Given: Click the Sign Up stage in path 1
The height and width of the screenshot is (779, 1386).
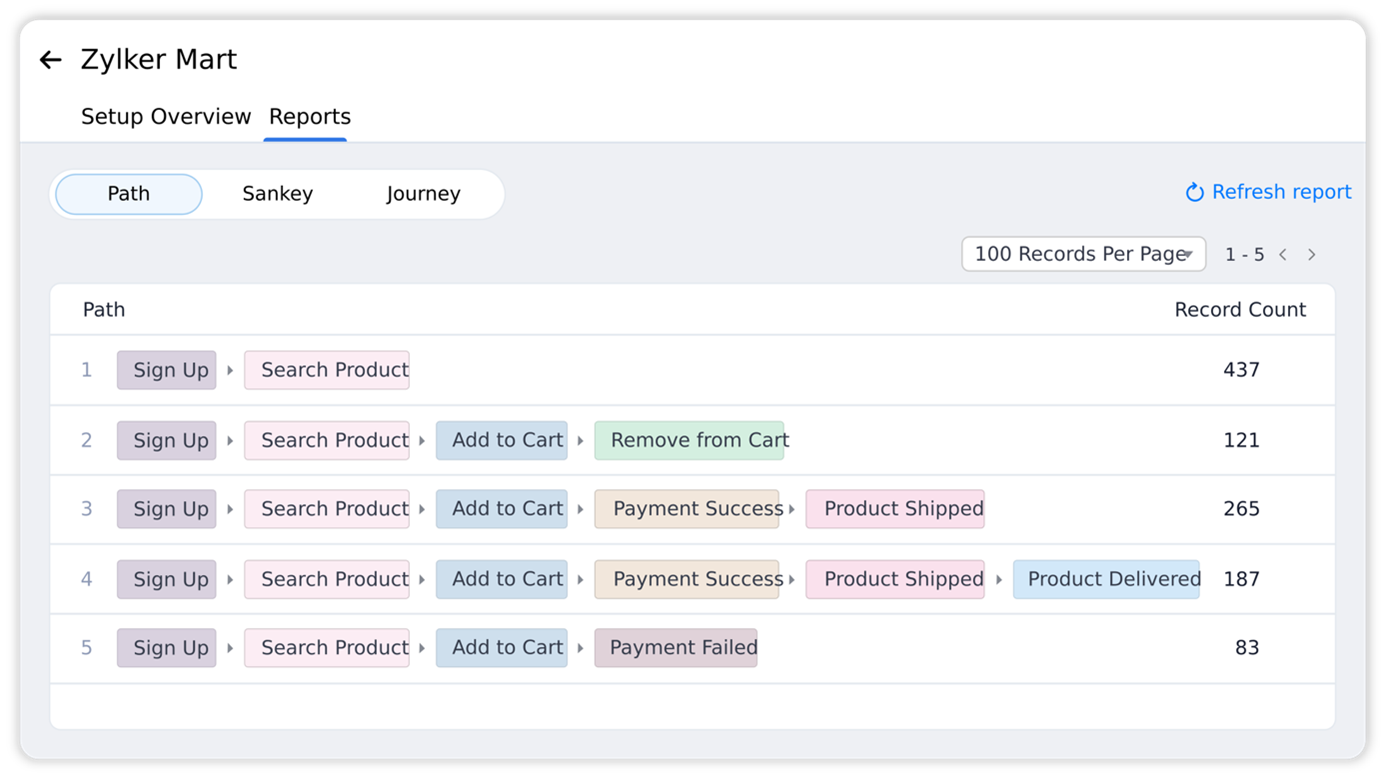Looking at the screenshot, I should 167,370.
